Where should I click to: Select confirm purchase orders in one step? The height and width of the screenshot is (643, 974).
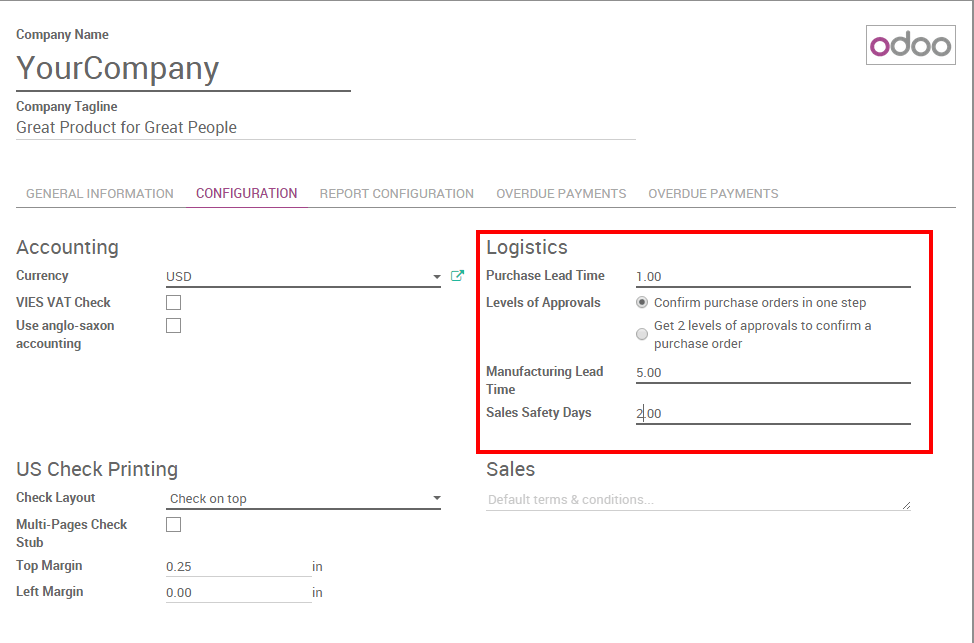point(641,303)
